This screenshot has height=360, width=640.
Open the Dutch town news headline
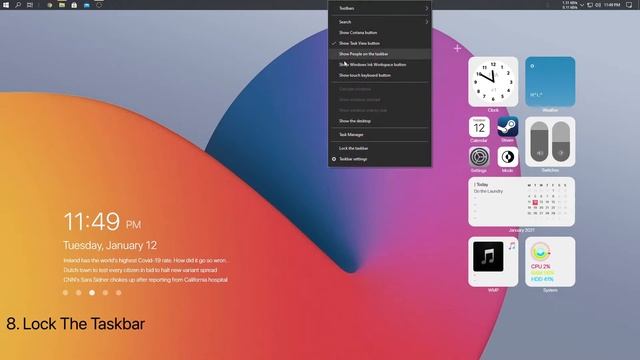pos(140,270)
